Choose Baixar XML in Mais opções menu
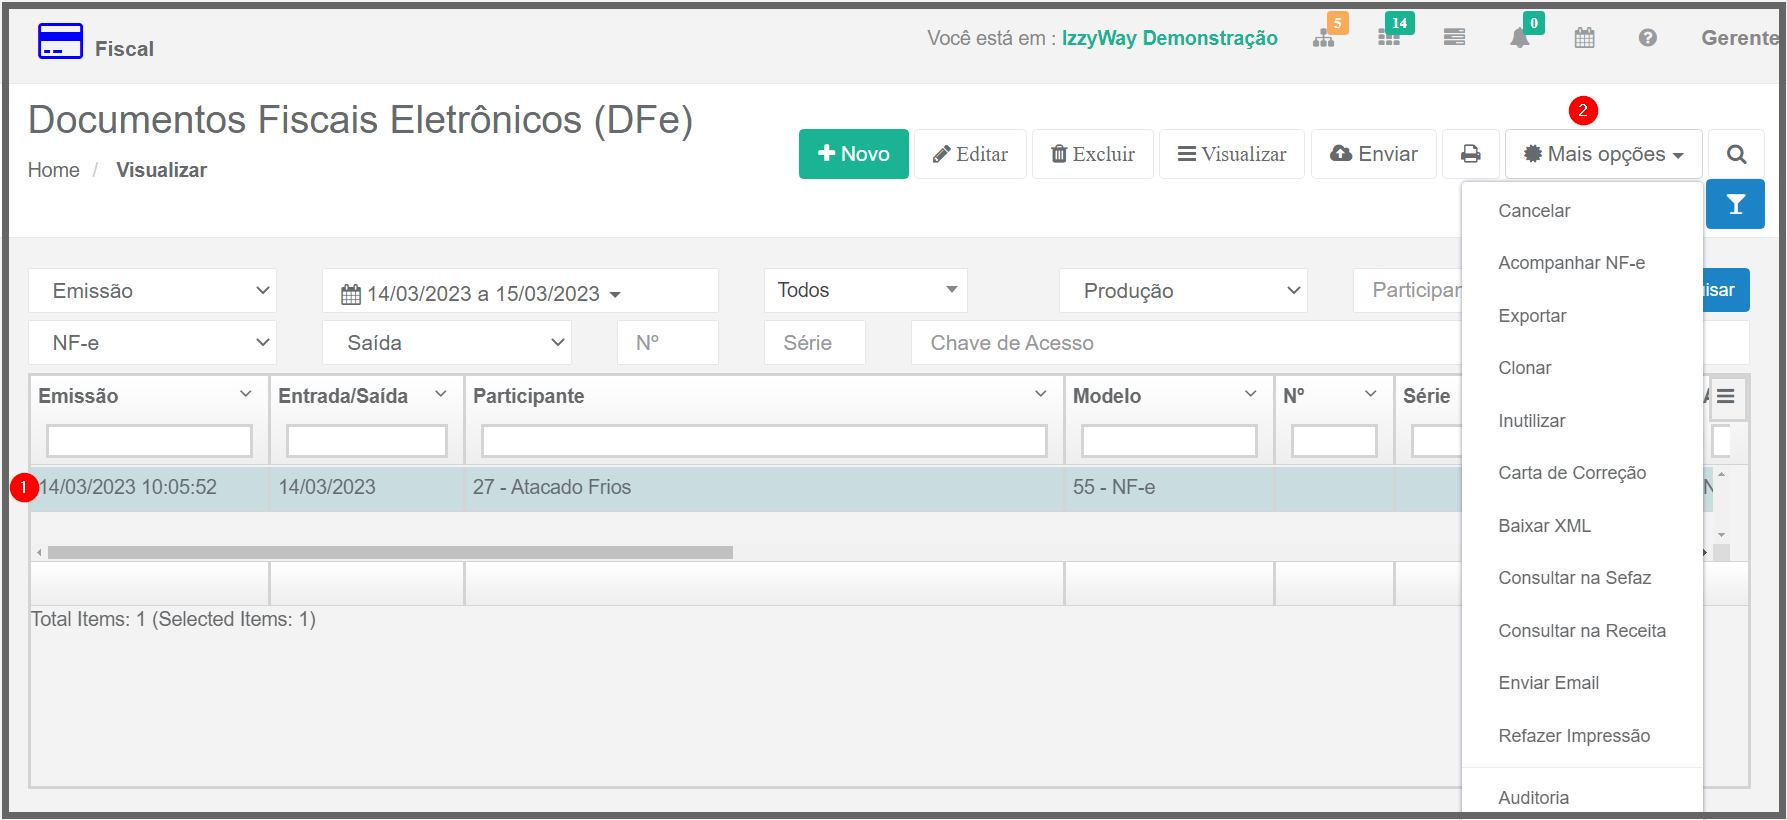 pyautogui.click(x=1544, y=526)
